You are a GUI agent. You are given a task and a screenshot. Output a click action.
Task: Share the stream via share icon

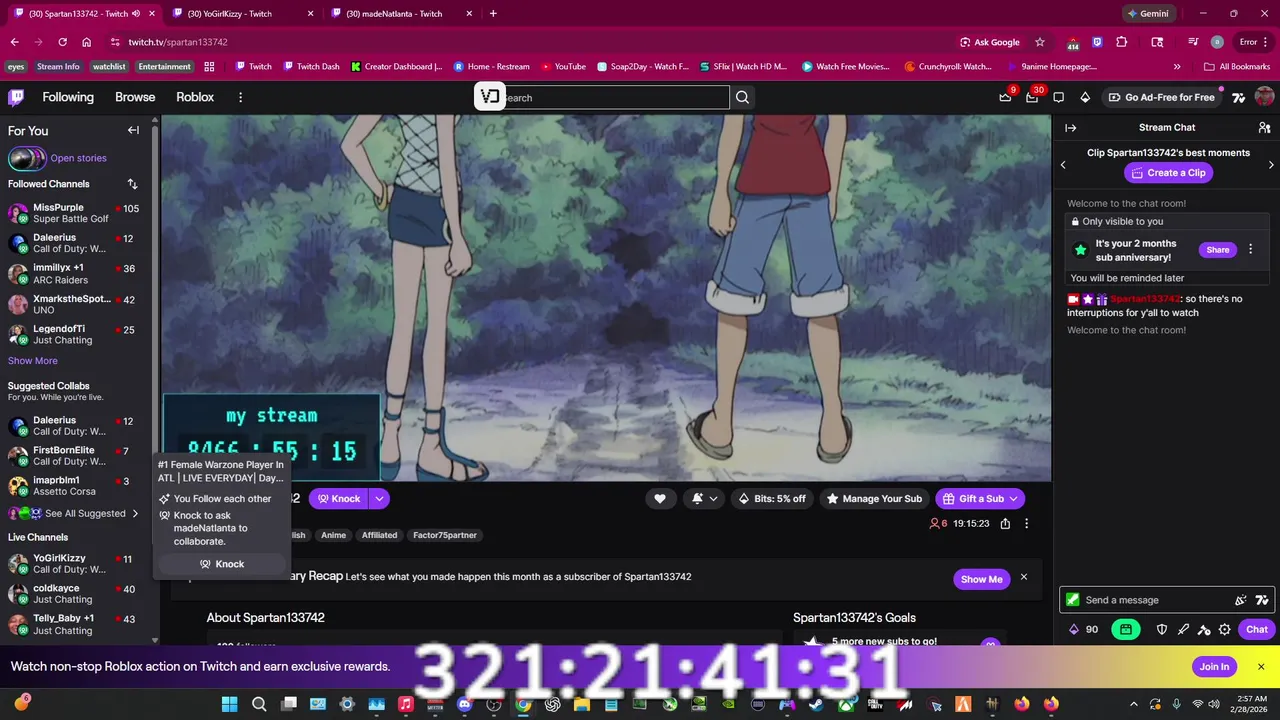[1005, 523]
